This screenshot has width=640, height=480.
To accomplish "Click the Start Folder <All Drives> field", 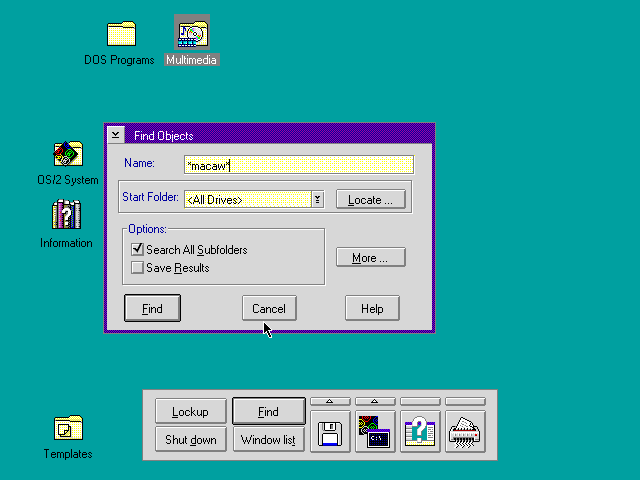I will [x=248, y=200].
